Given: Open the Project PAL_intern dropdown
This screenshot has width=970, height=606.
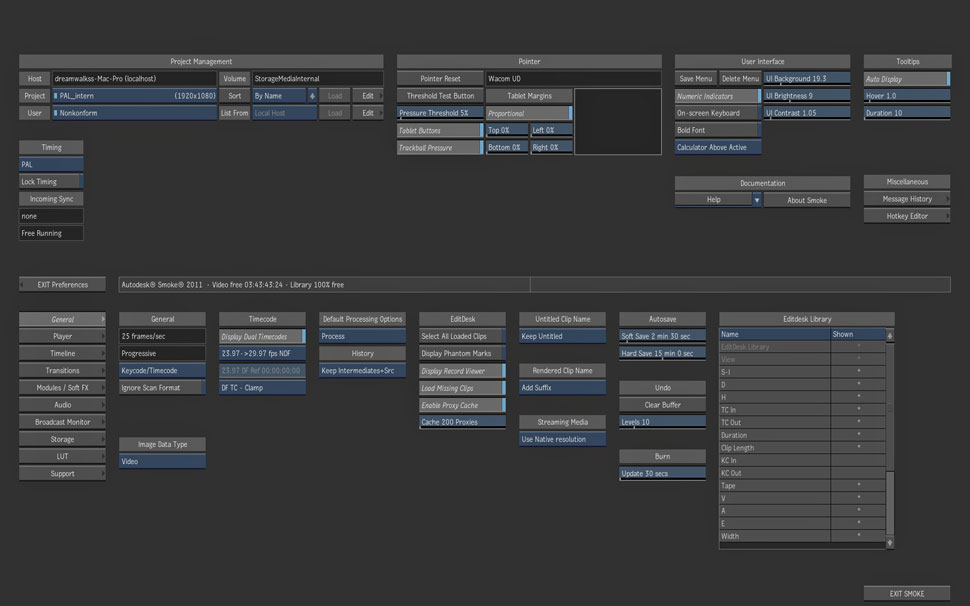Looking at the screenshot, I should point(134,96).
